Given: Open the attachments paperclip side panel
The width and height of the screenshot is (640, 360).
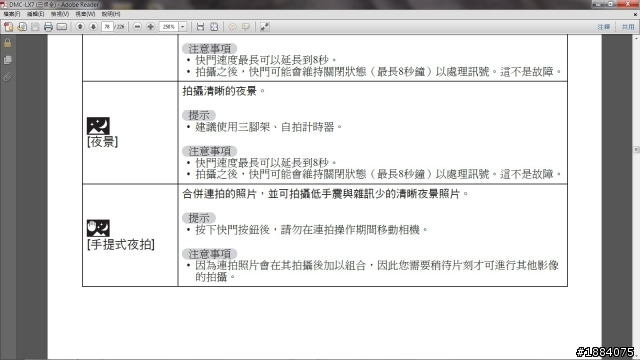Looking at the screenshot, I should [7, 77].
